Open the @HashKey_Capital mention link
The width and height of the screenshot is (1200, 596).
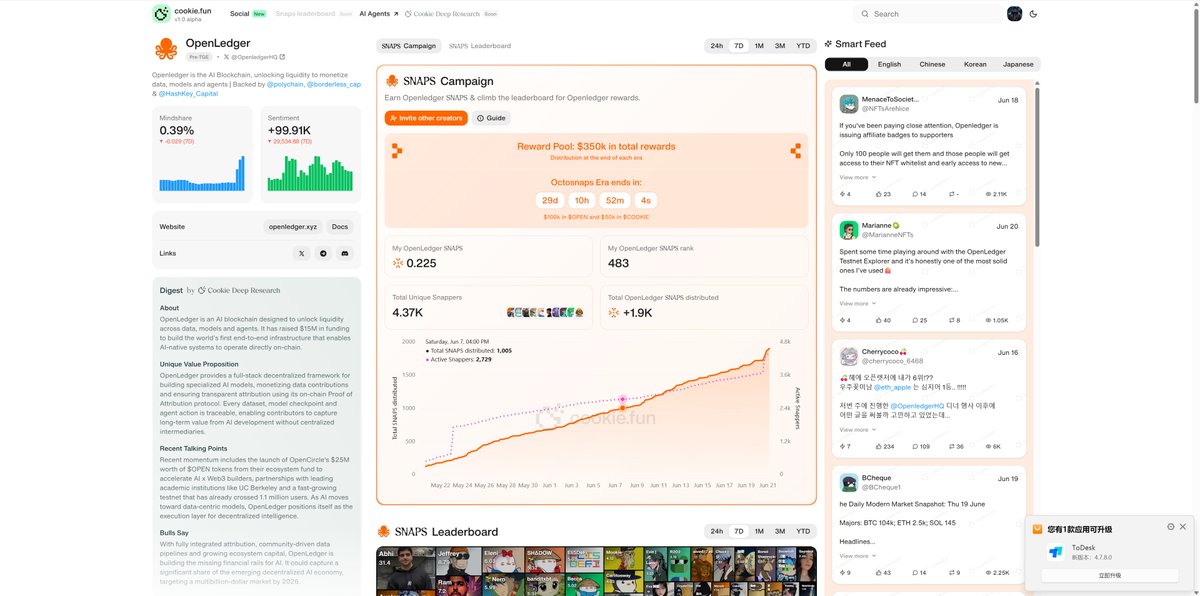(188, 93)
